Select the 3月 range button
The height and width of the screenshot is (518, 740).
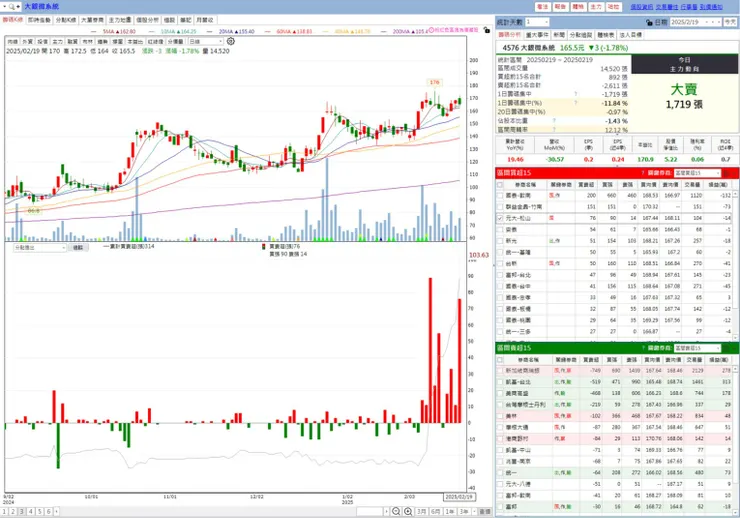click(421, 511)
